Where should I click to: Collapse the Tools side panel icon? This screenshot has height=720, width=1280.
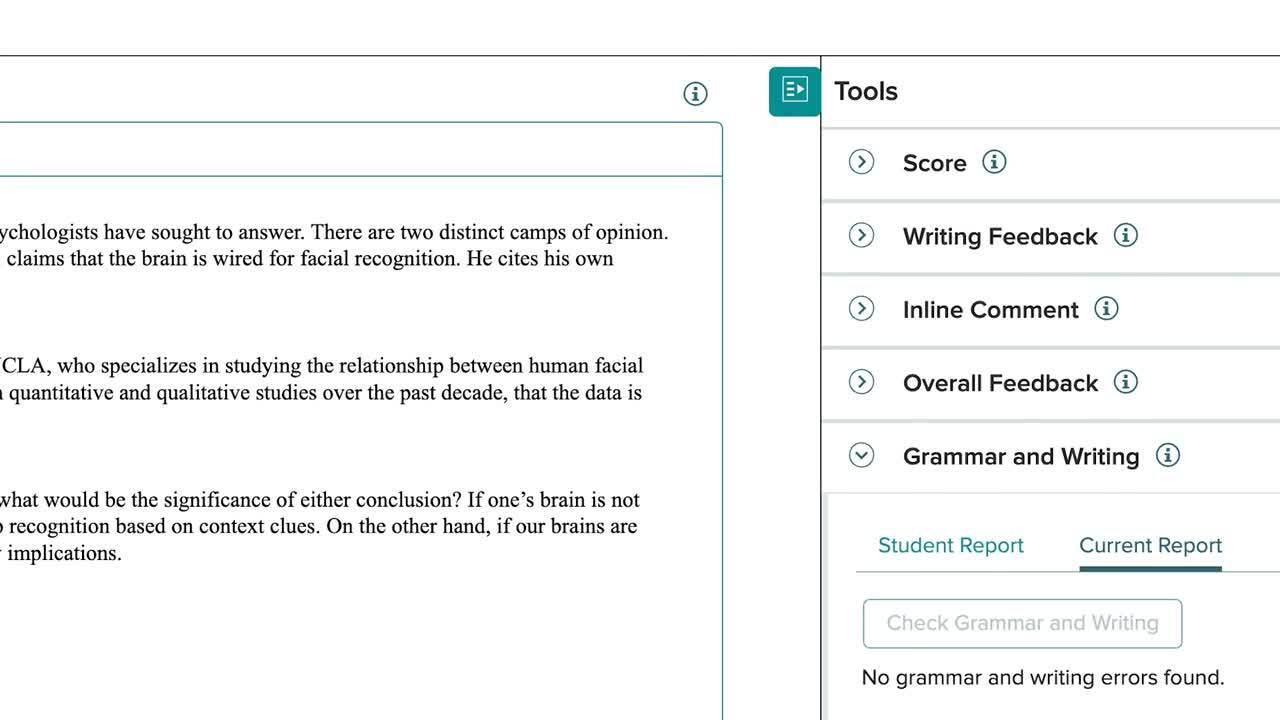[x=795, y=91]
